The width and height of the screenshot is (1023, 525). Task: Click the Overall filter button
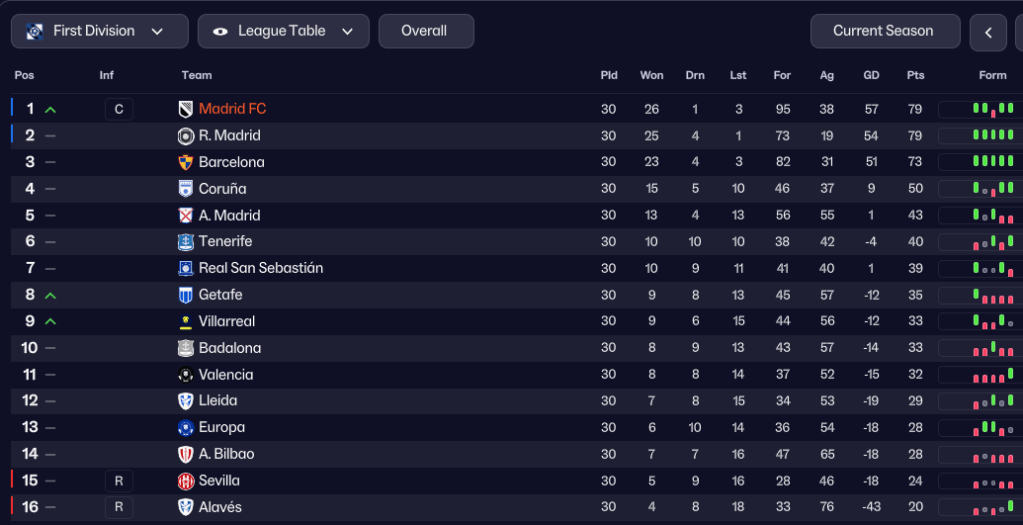[425, 31]
